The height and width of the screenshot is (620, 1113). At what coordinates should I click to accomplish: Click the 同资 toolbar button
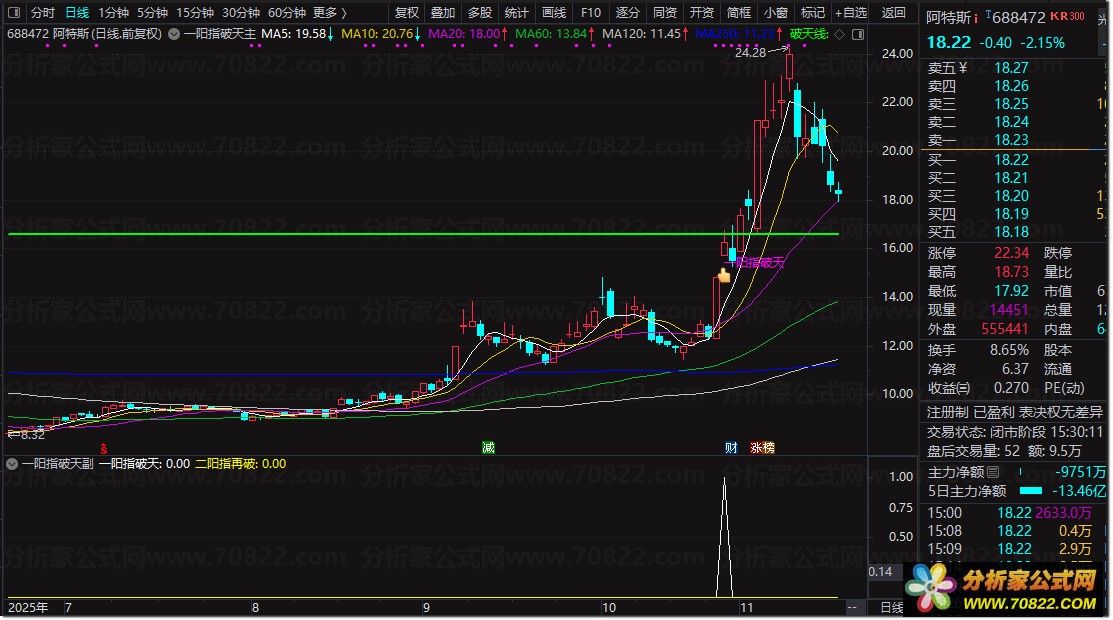[665, 12]
